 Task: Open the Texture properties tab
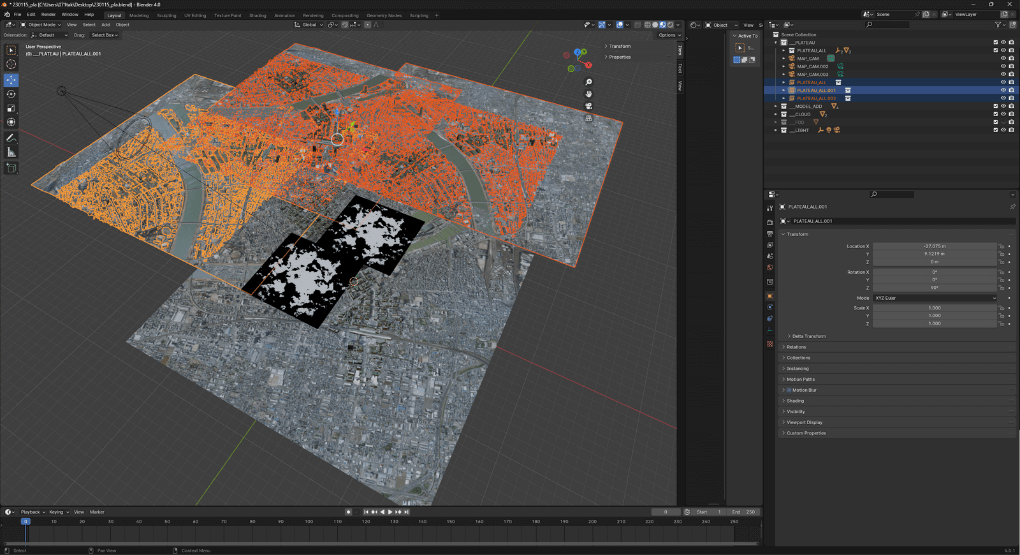coord(770,344)
